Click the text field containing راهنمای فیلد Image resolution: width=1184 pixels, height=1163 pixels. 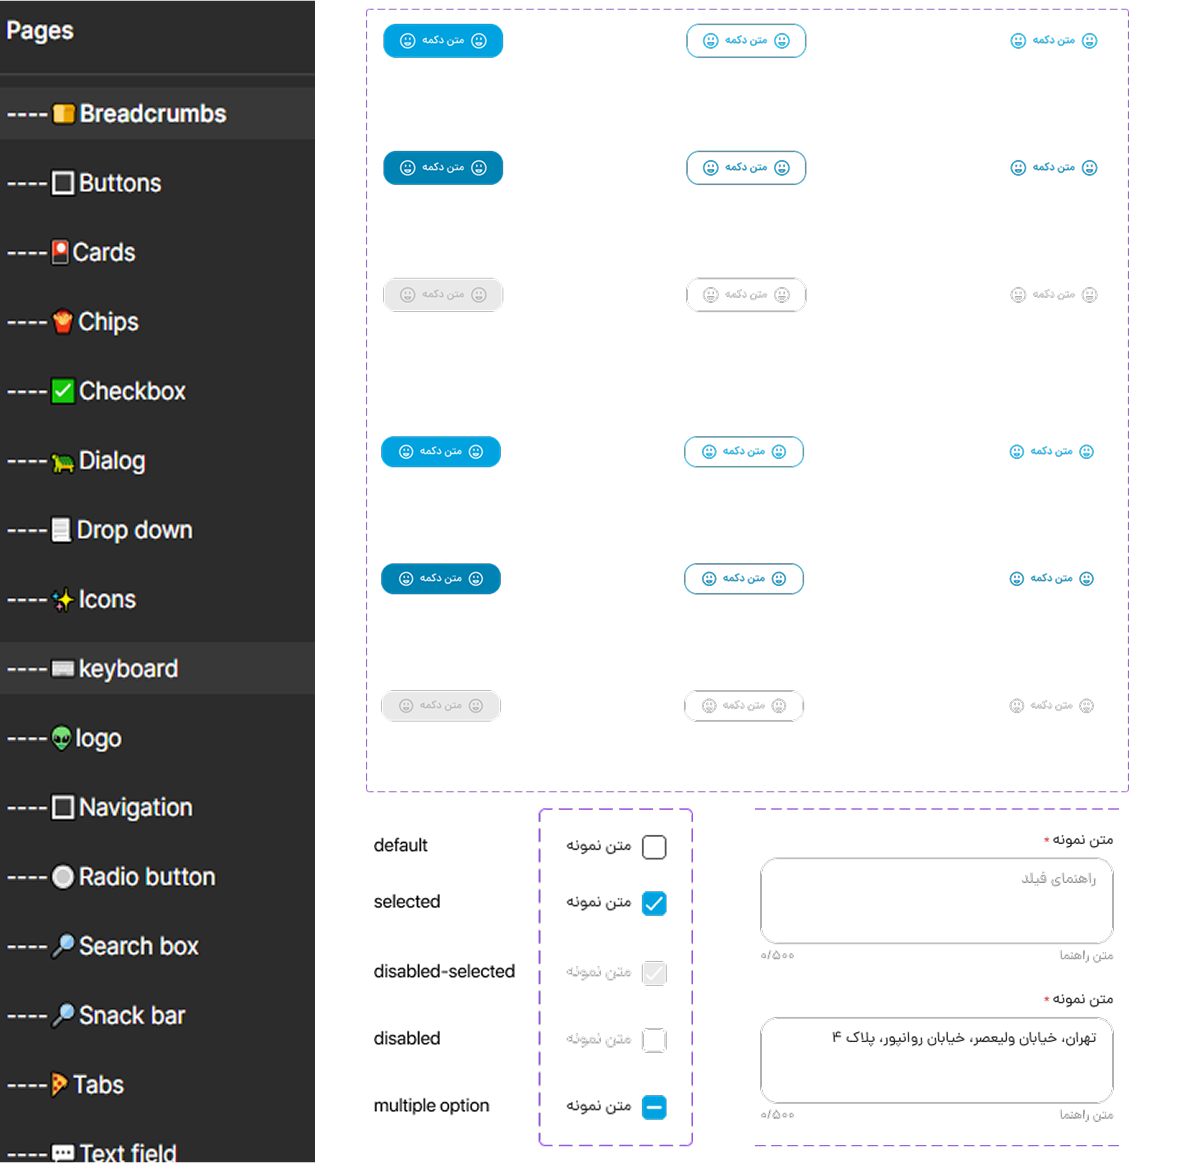pyautogui.click(x=936, y=900)
